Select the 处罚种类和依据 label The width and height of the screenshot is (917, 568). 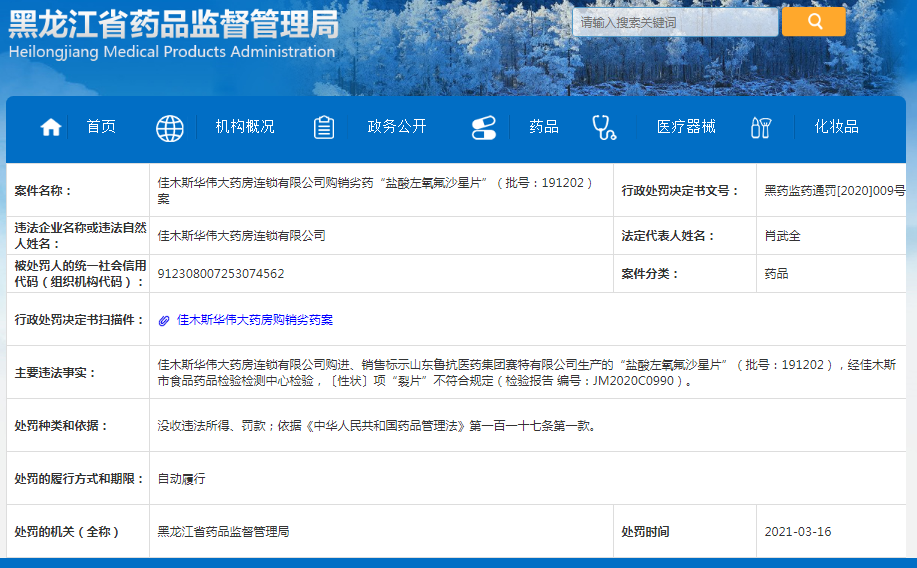61,425
